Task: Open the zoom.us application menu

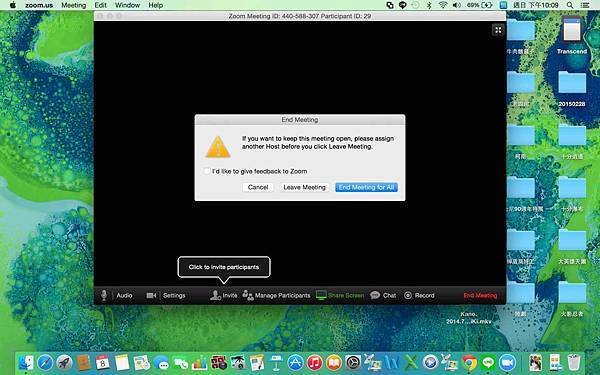Action: pyautogui.click(x=39, y=5)
